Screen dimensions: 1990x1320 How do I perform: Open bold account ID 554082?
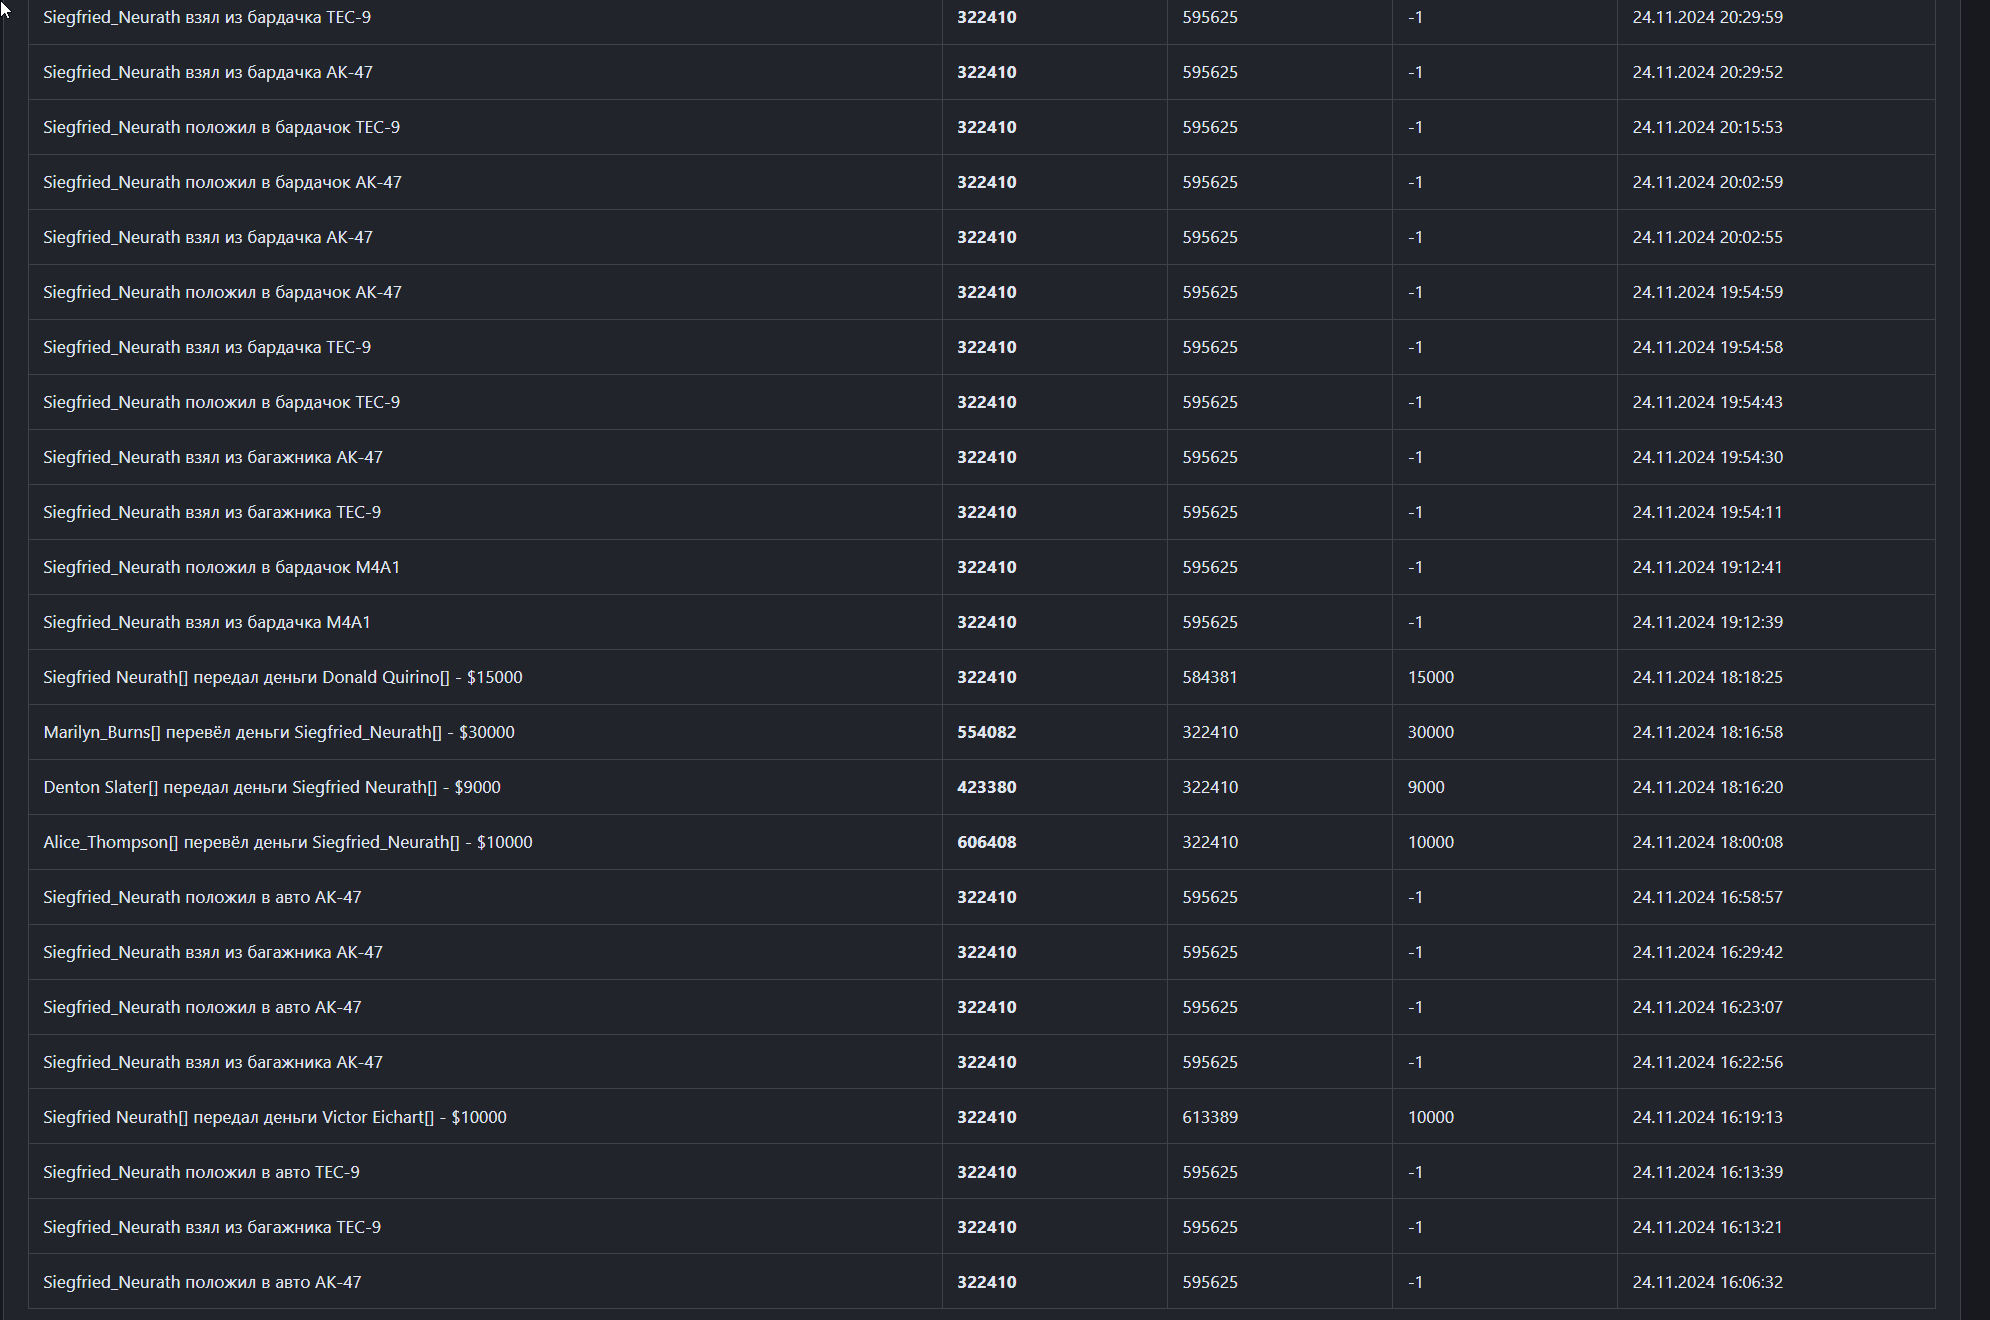[986, 732]
